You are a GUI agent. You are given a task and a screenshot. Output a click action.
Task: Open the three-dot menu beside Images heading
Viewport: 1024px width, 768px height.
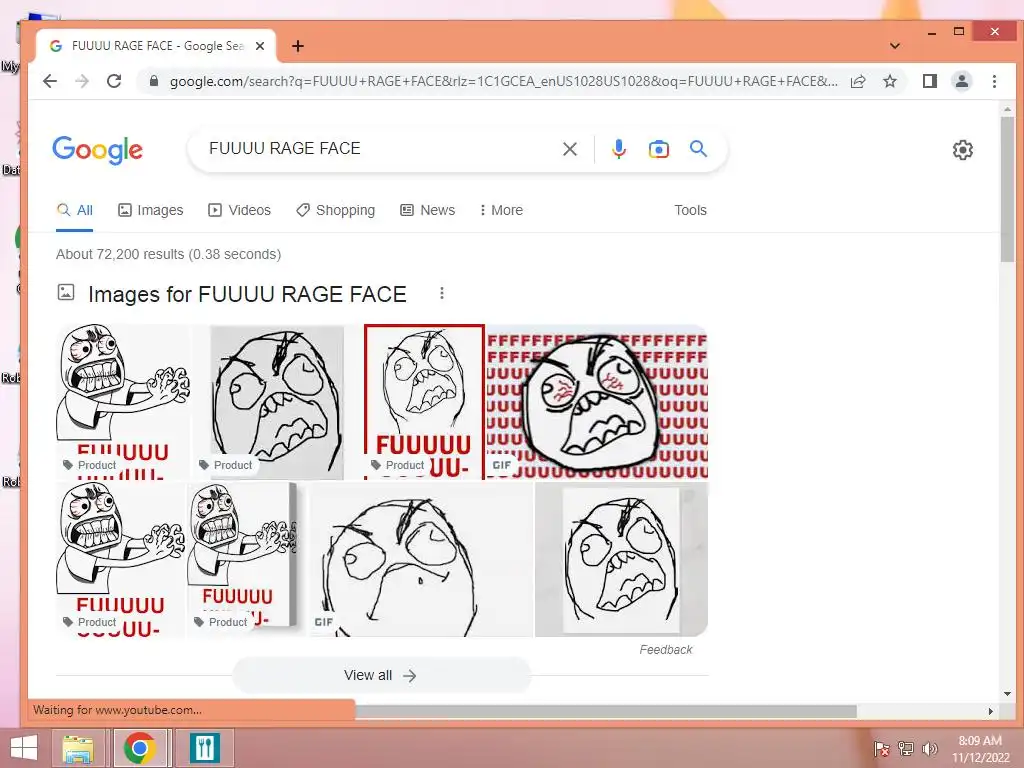pyautogui.click(x=442, y=293)
